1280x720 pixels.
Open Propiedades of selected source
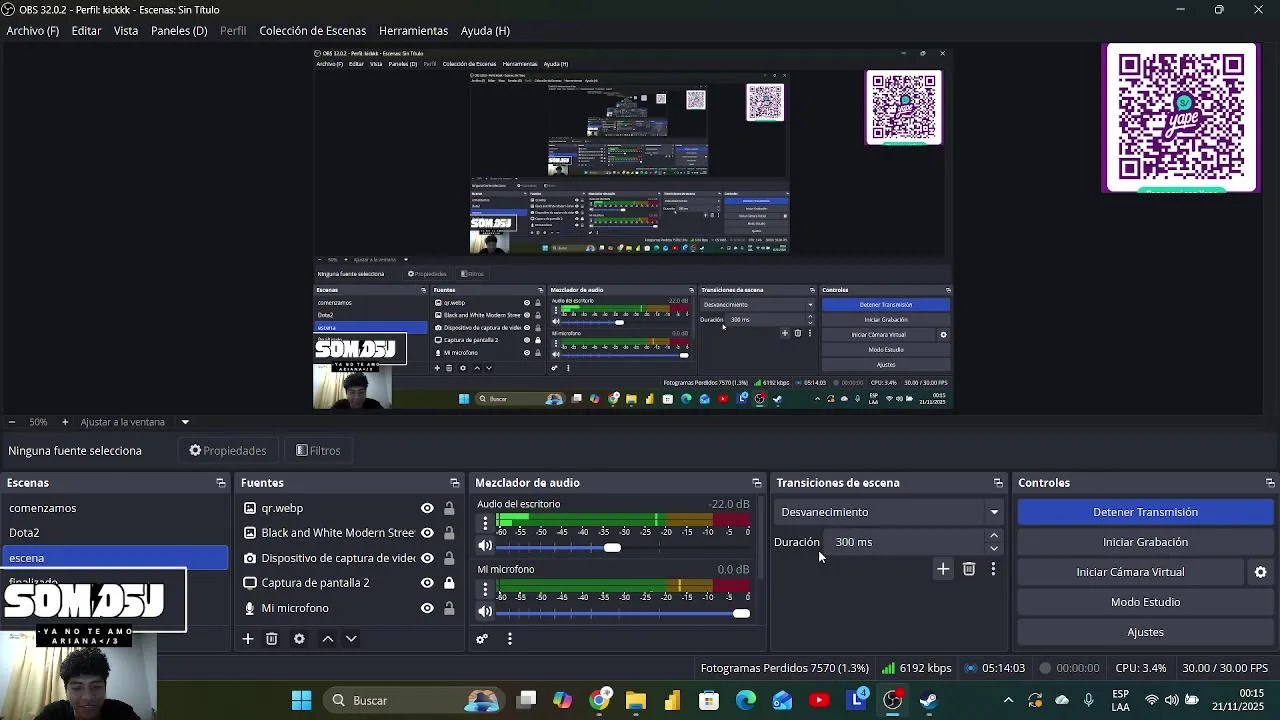tap(228, 451)
